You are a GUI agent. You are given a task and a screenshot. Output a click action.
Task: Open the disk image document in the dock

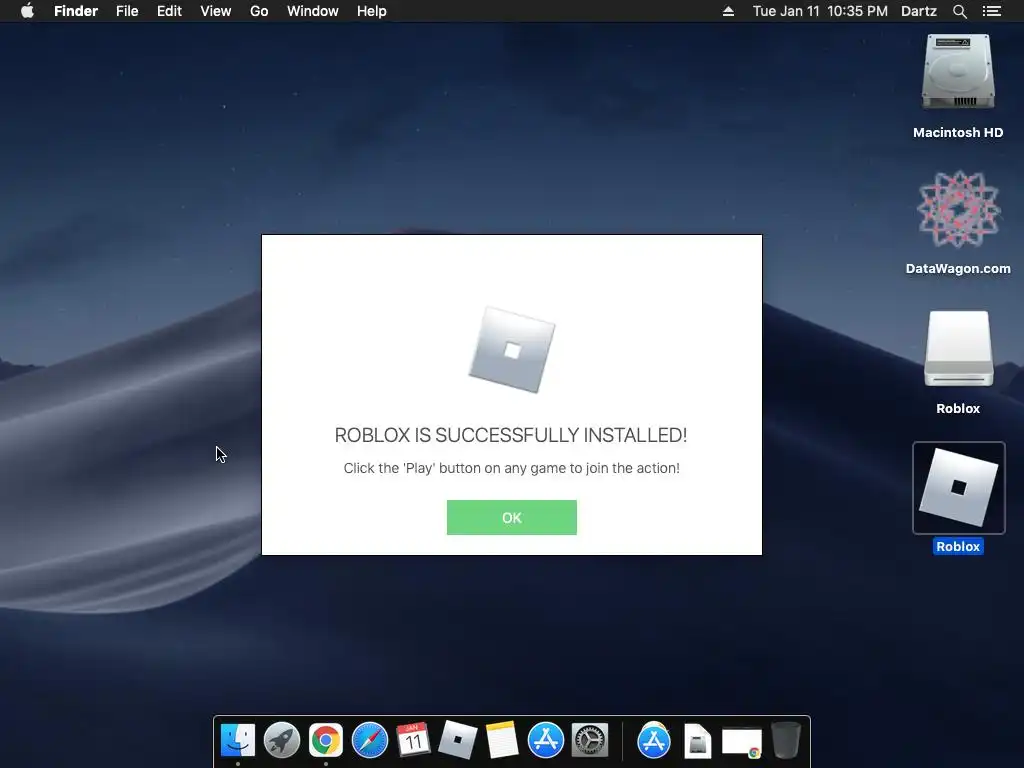coord(697,741)
